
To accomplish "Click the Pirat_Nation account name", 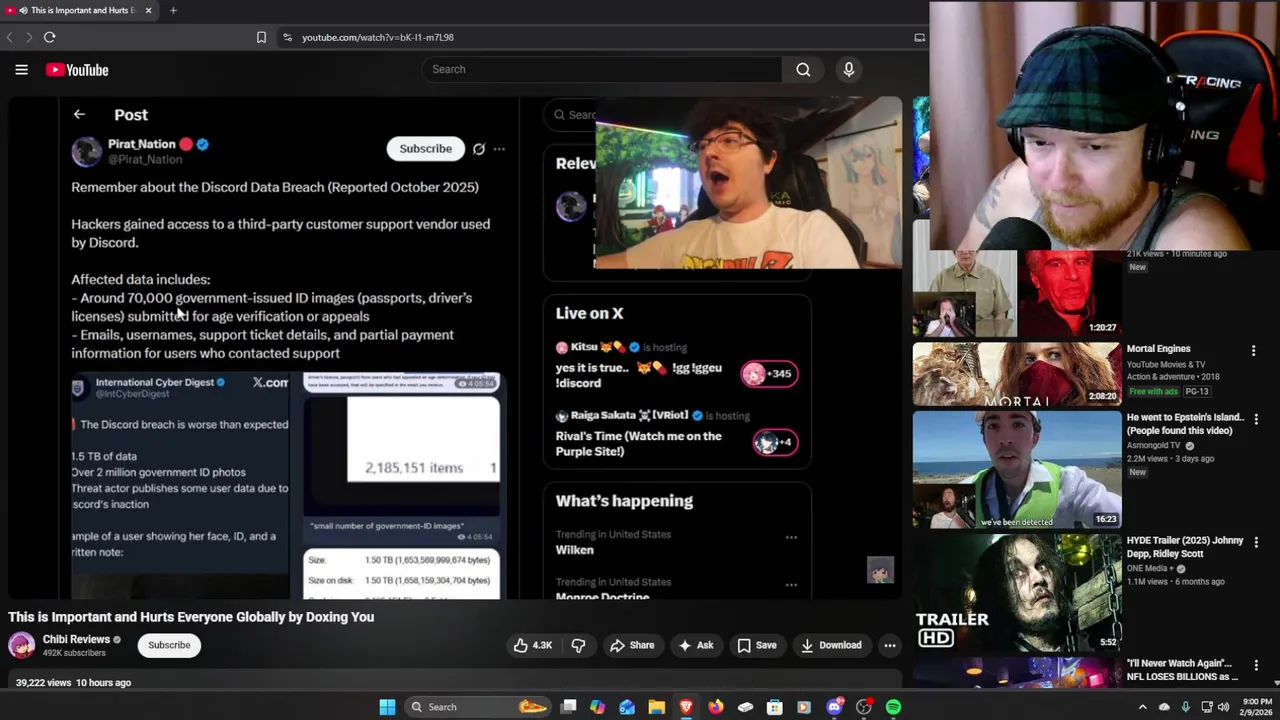I will coord(141,144).
